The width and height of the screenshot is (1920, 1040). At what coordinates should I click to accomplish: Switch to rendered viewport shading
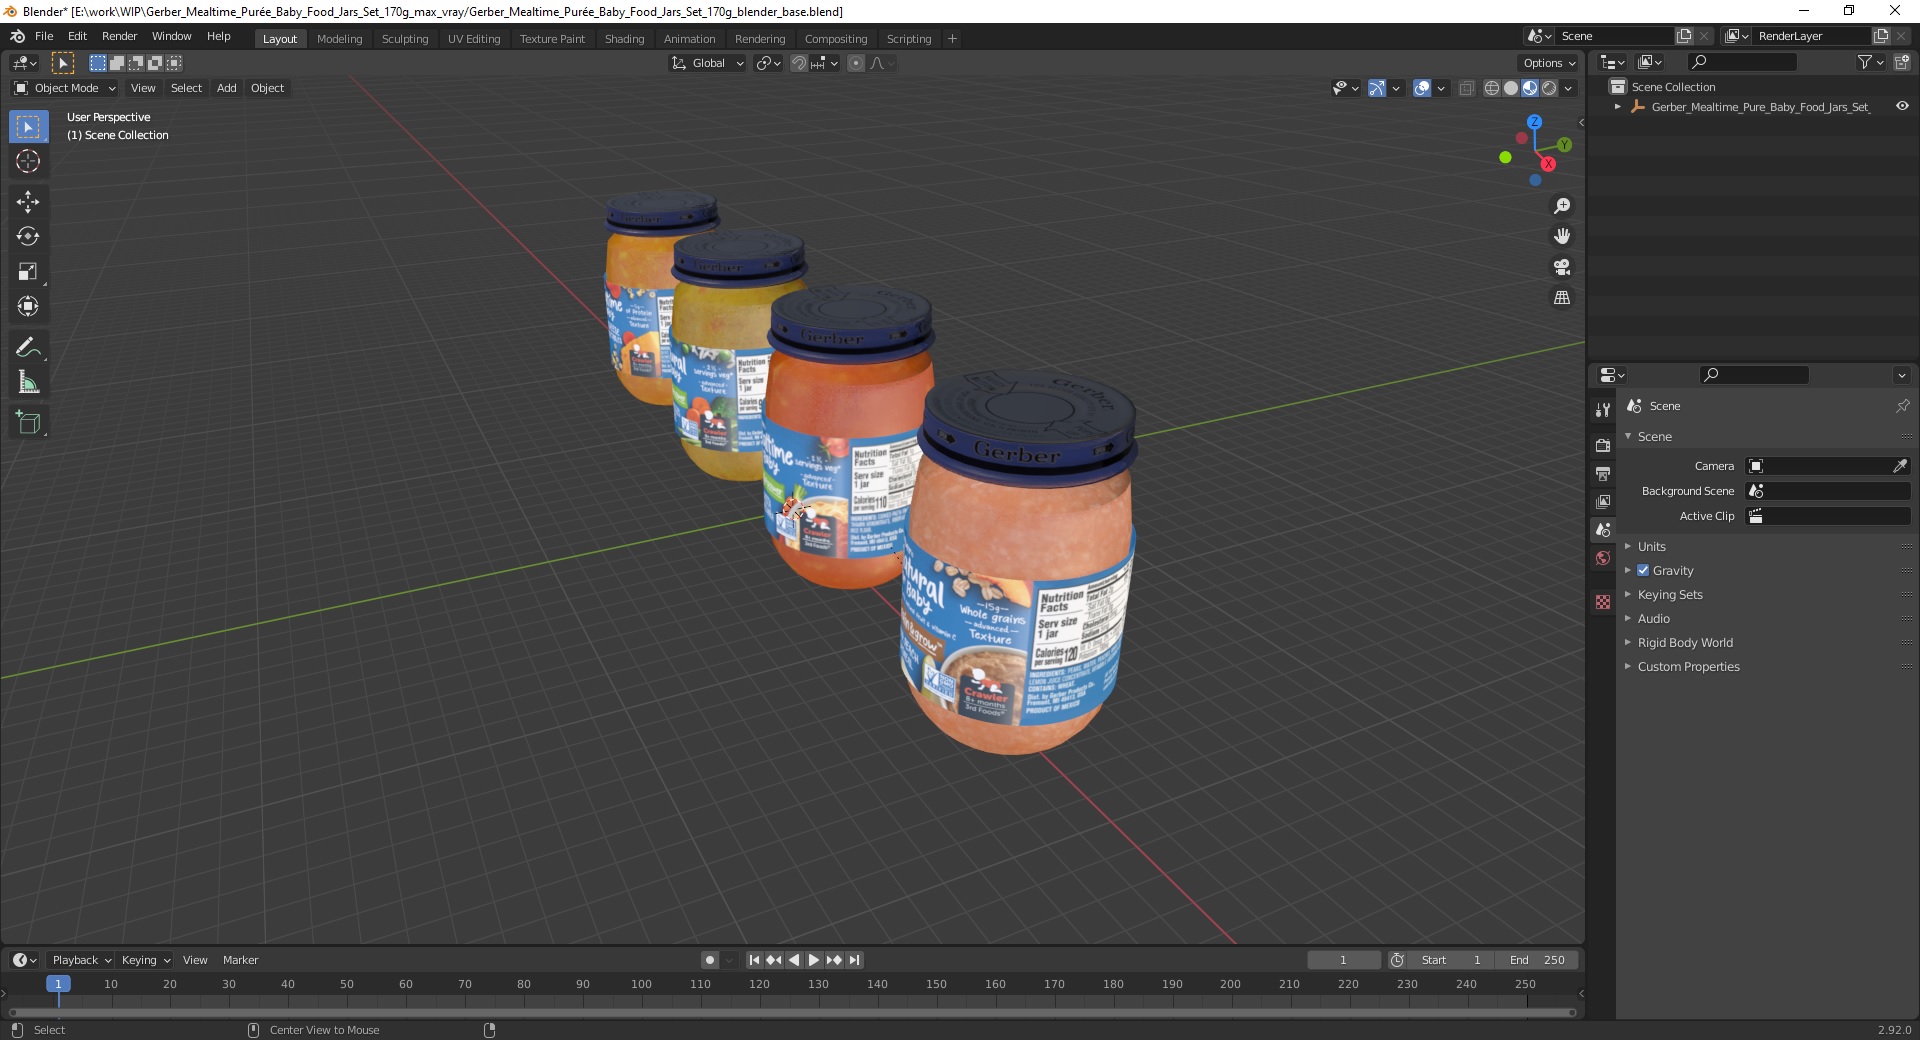pyautogui.click(x=1549, y=88)
